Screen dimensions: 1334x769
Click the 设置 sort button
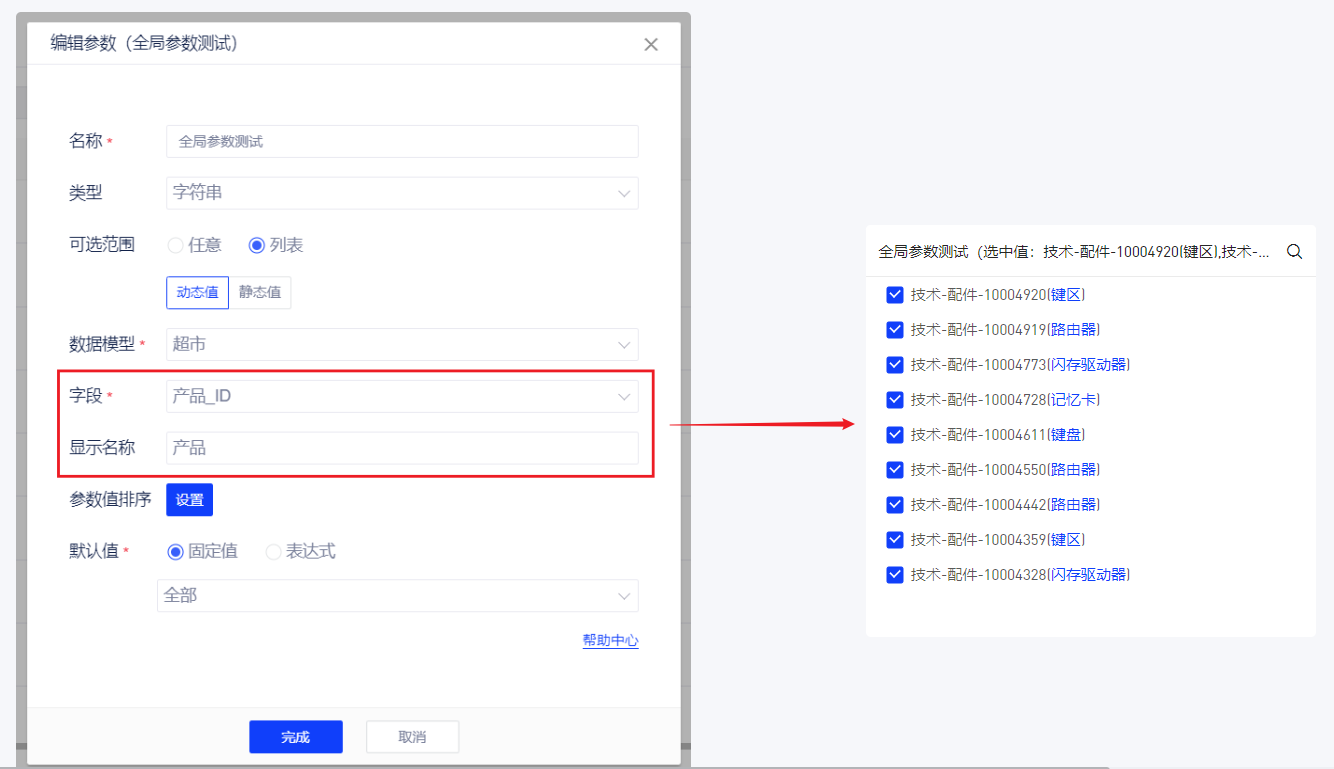[189, 500]
